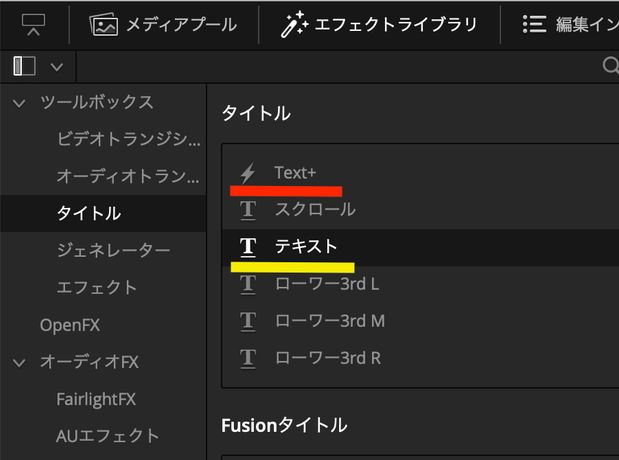Image resolution: width=619 pixels, height=460 pixels.
Task: Open the FairlightFX category
Action: pyautogui.click(x=96, y=399)
